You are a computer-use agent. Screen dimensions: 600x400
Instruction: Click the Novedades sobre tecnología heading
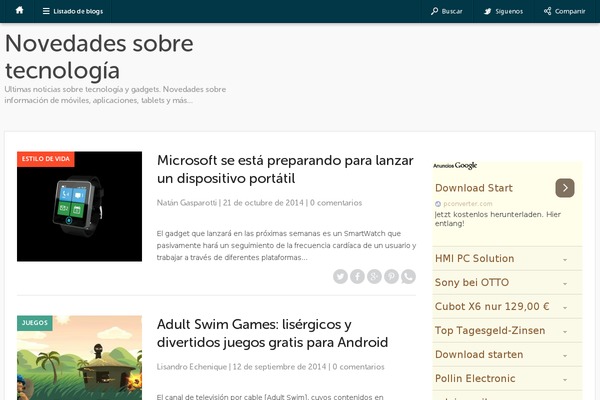(x=99, y=57)
